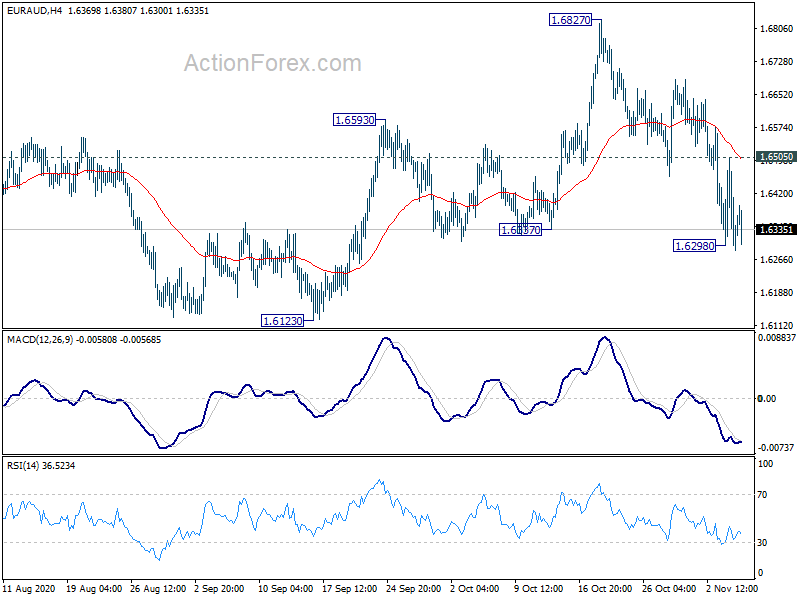Screen dimensions: 800x600
Task: Click the 17 Sep 12:00 time label
Action: pos(349,589)
